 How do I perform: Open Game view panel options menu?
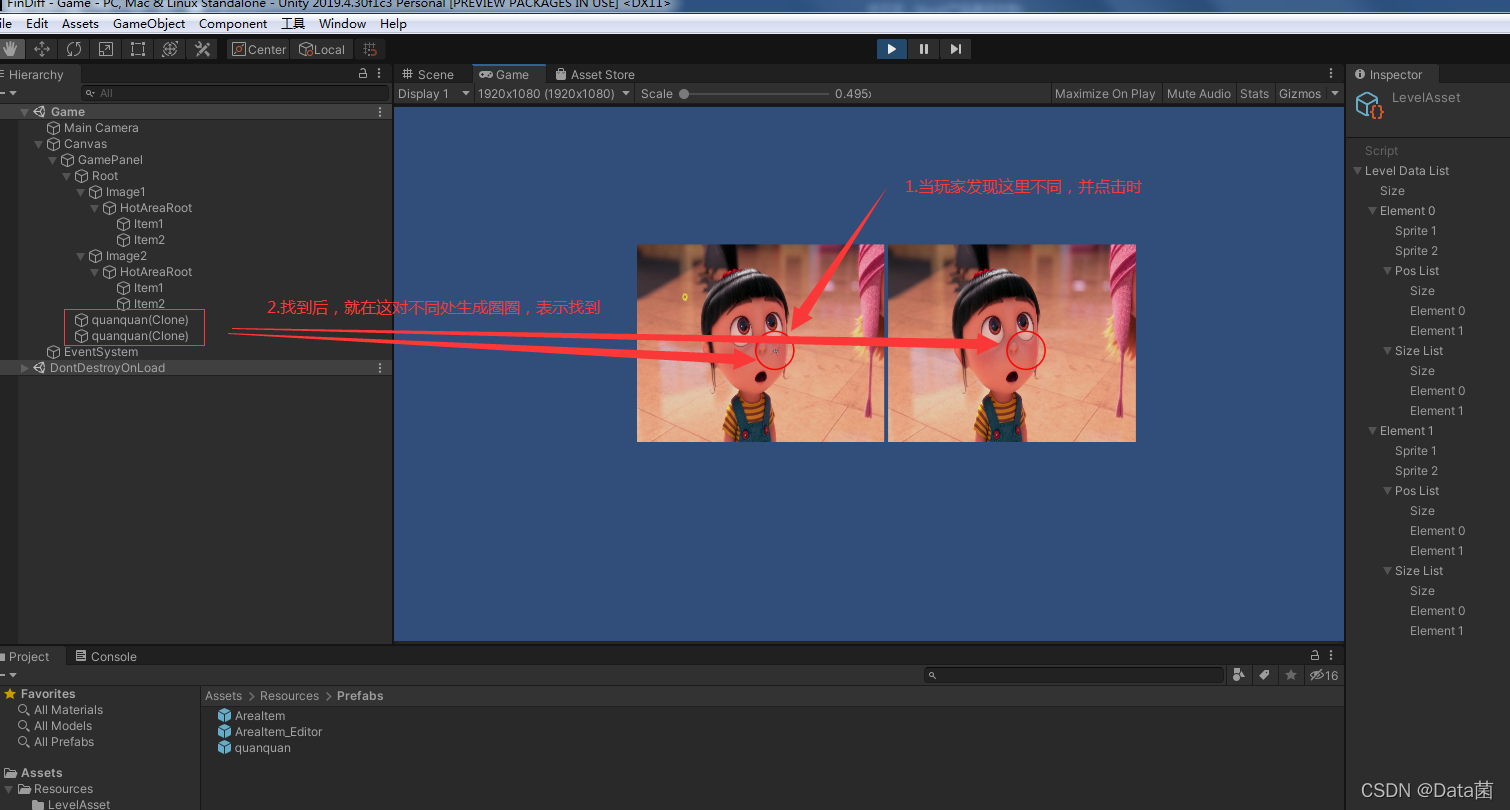(x=1331, y=74)
